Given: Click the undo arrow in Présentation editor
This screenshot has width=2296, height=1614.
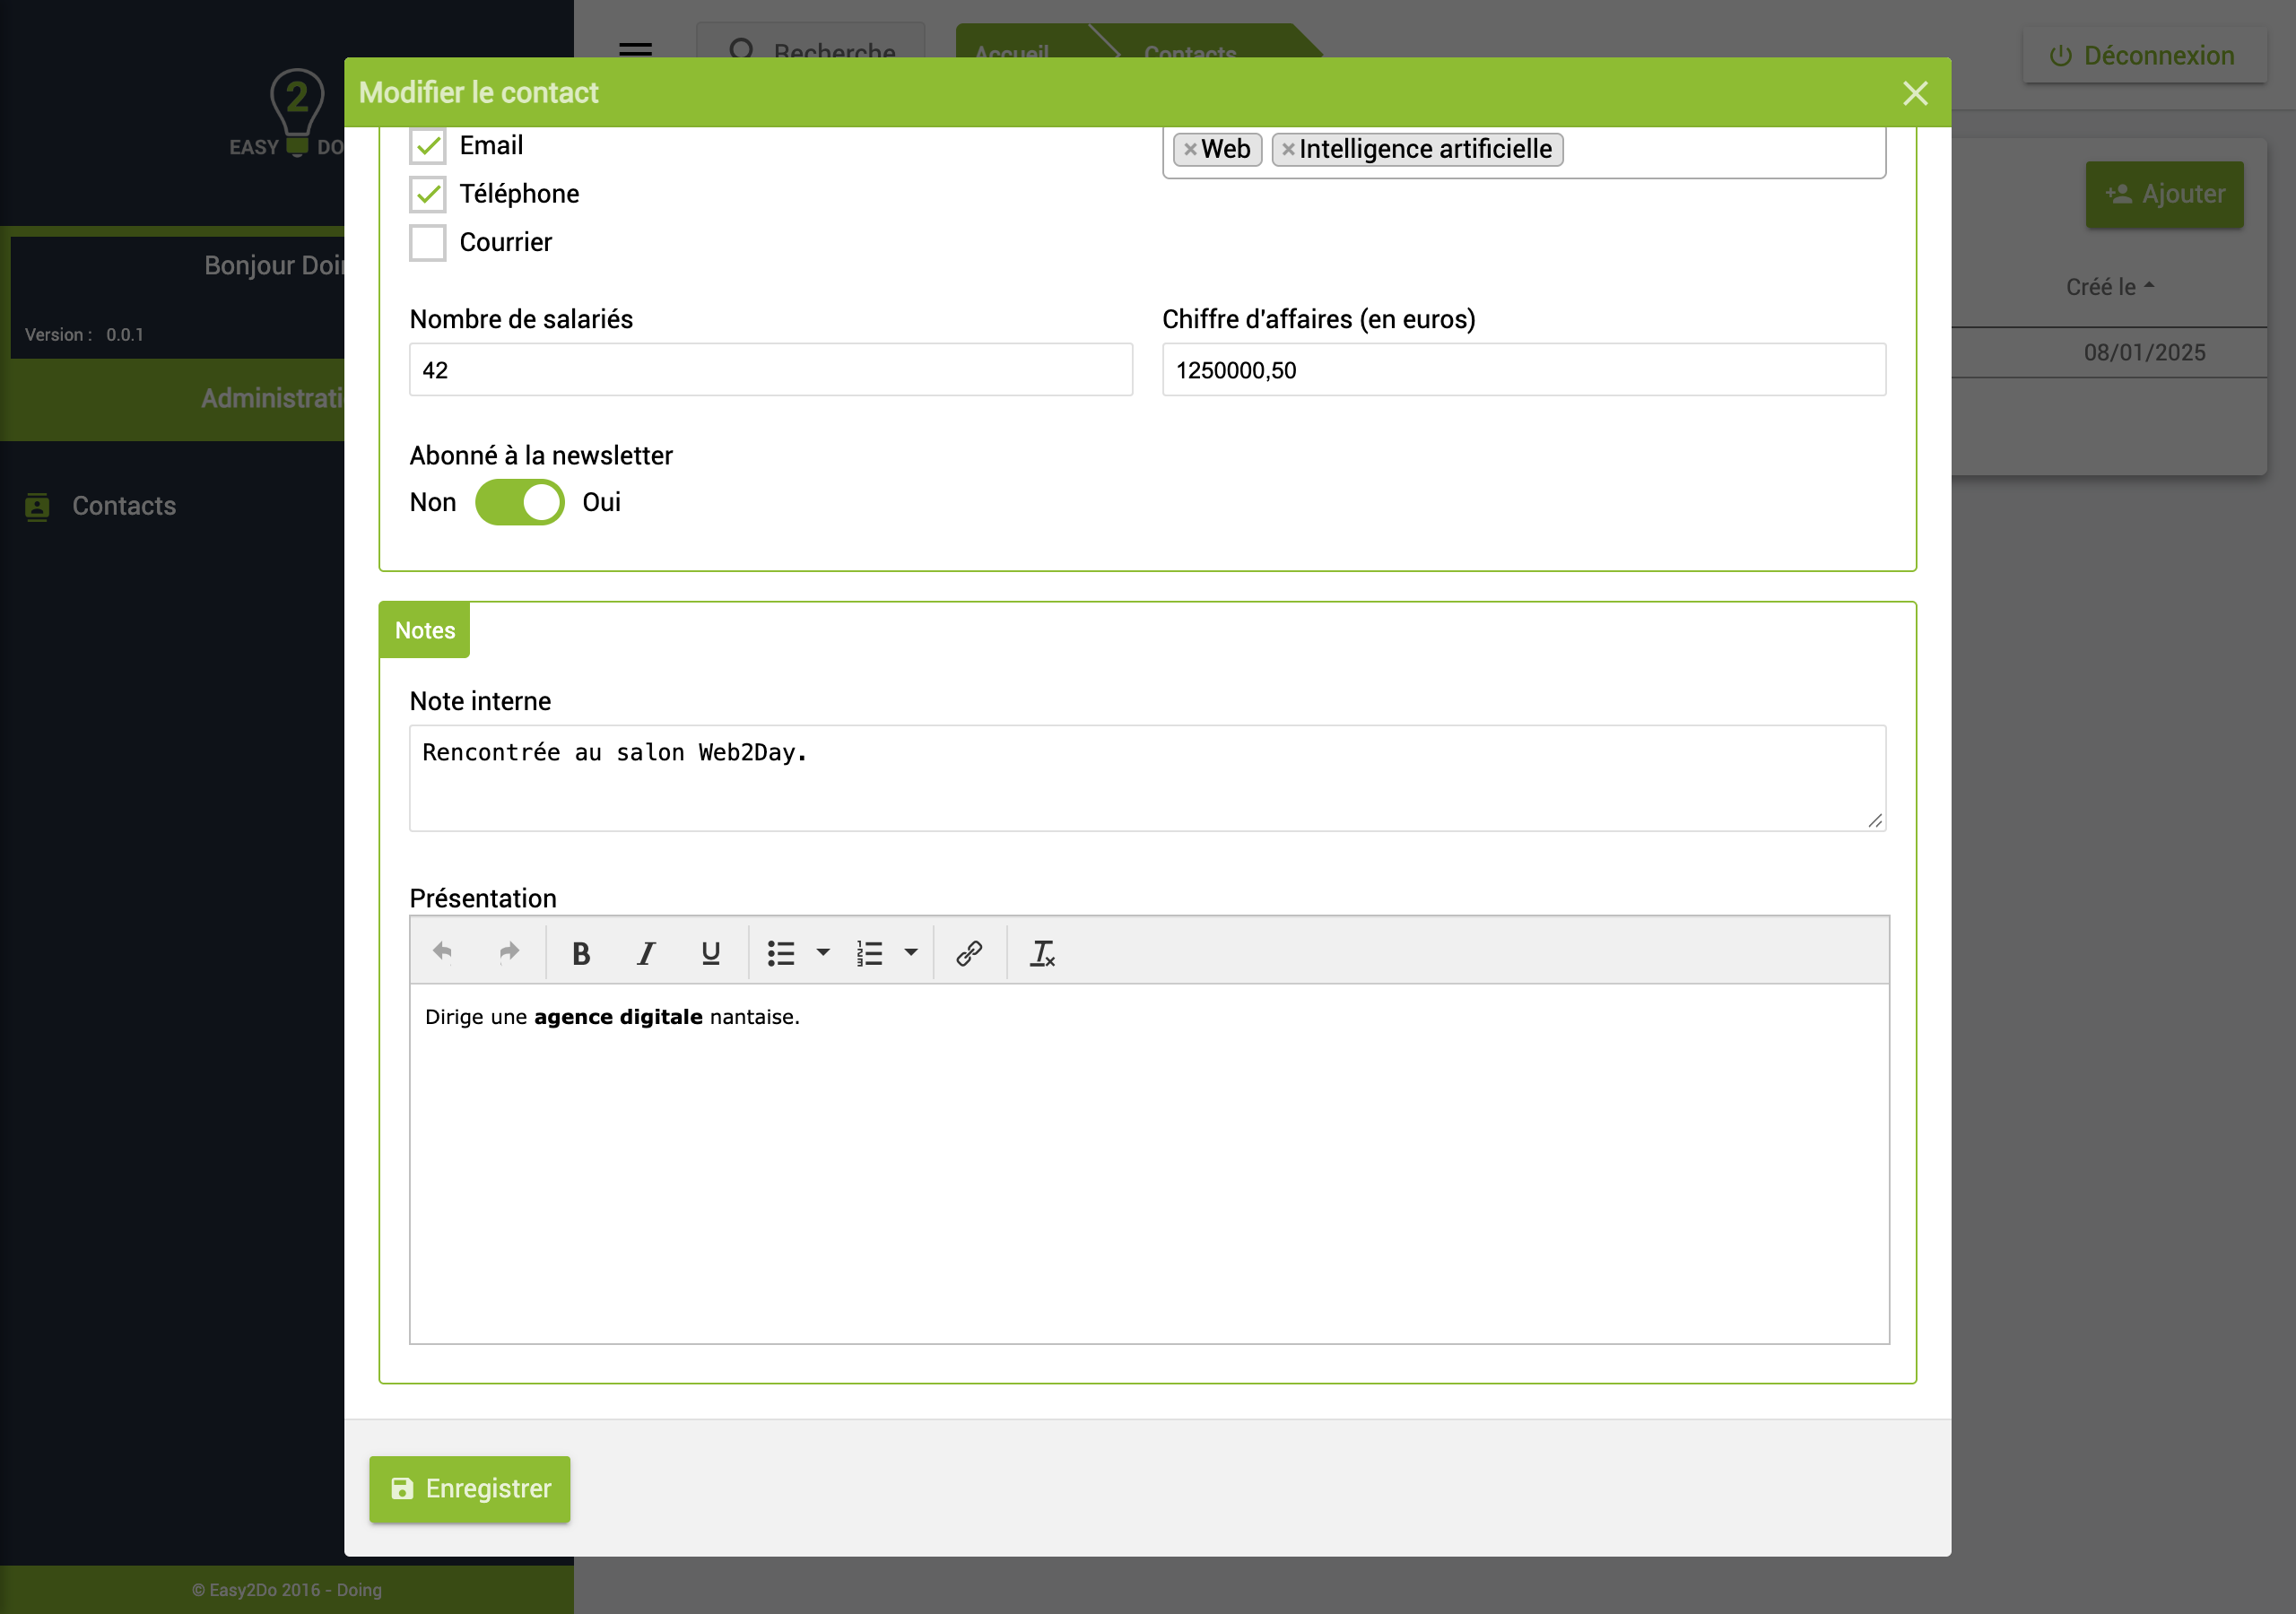Looking at the screenshot, I should [x=442, y=952].
